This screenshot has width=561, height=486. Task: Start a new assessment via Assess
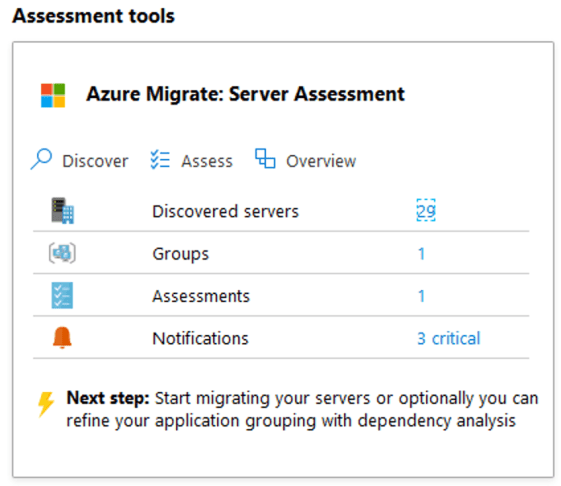207,161
